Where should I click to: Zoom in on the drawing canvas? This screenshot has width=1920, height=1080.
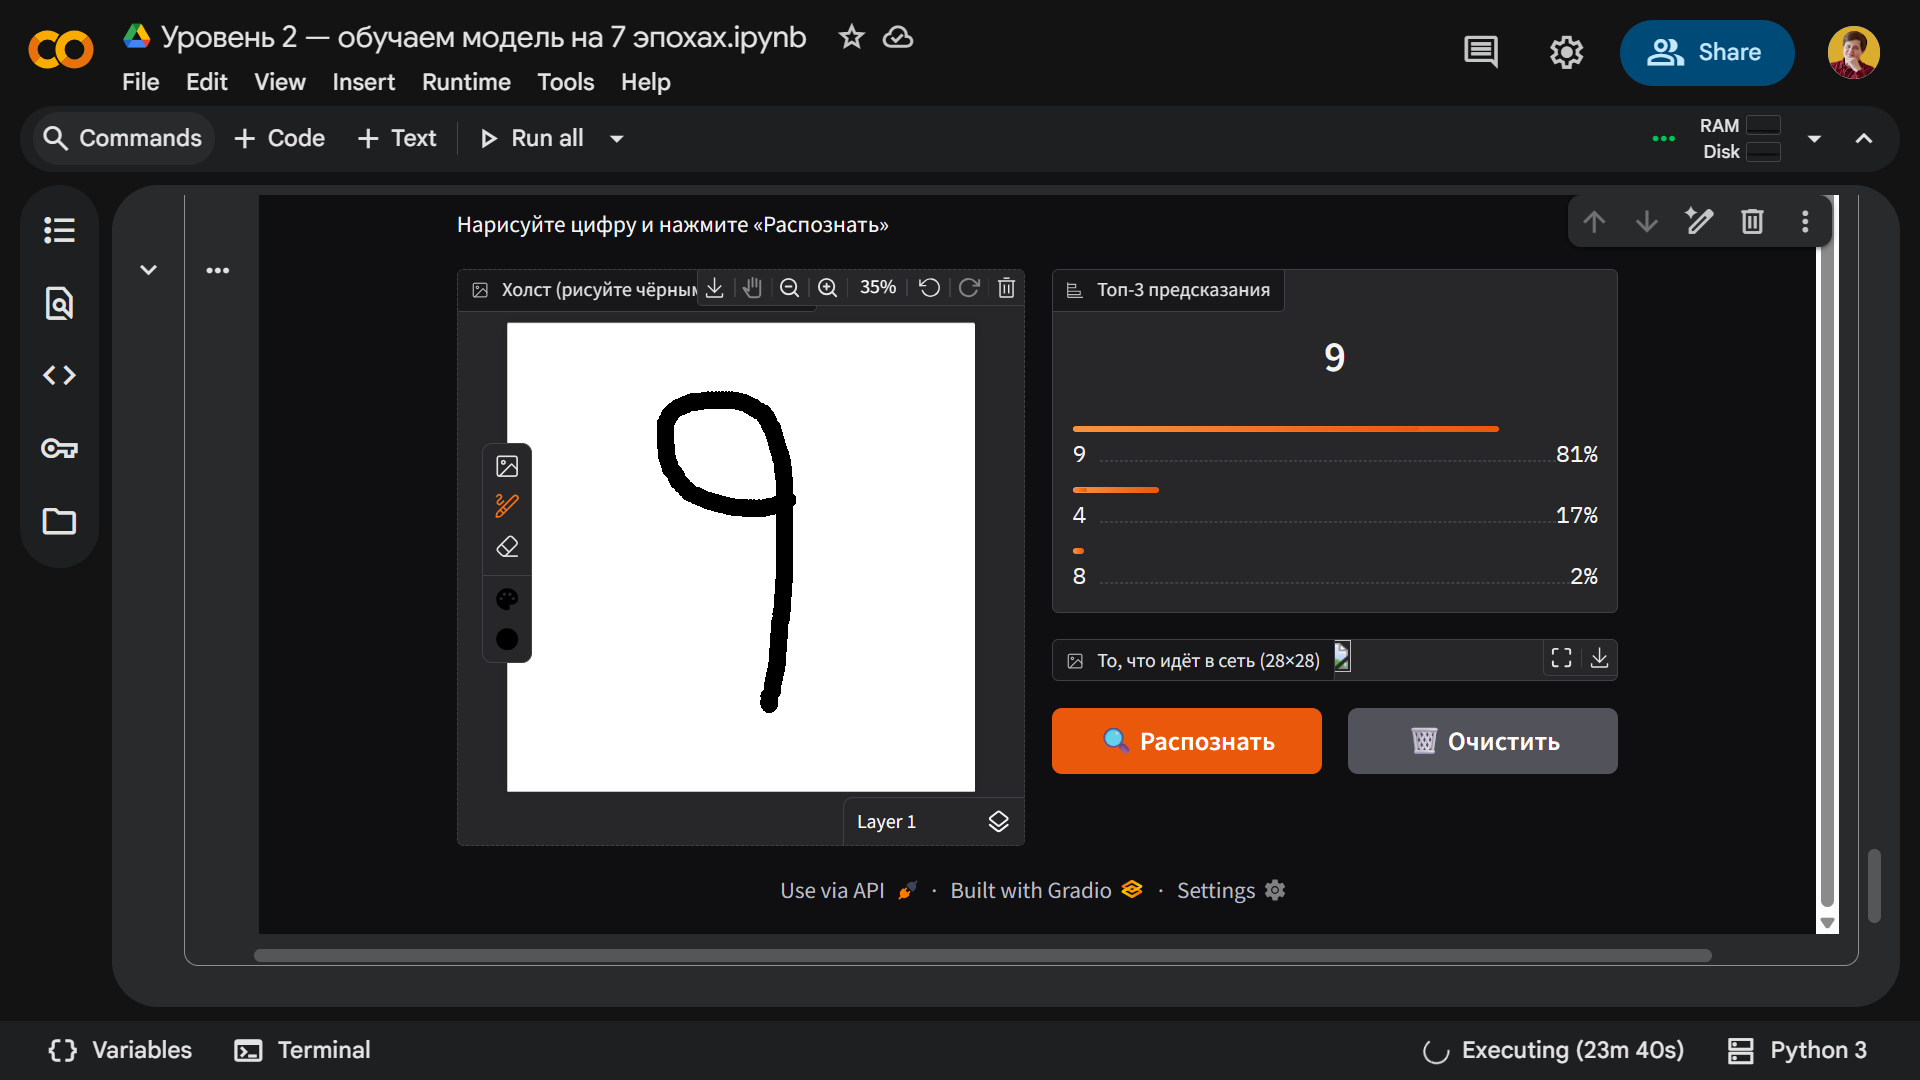coord(827,287)
